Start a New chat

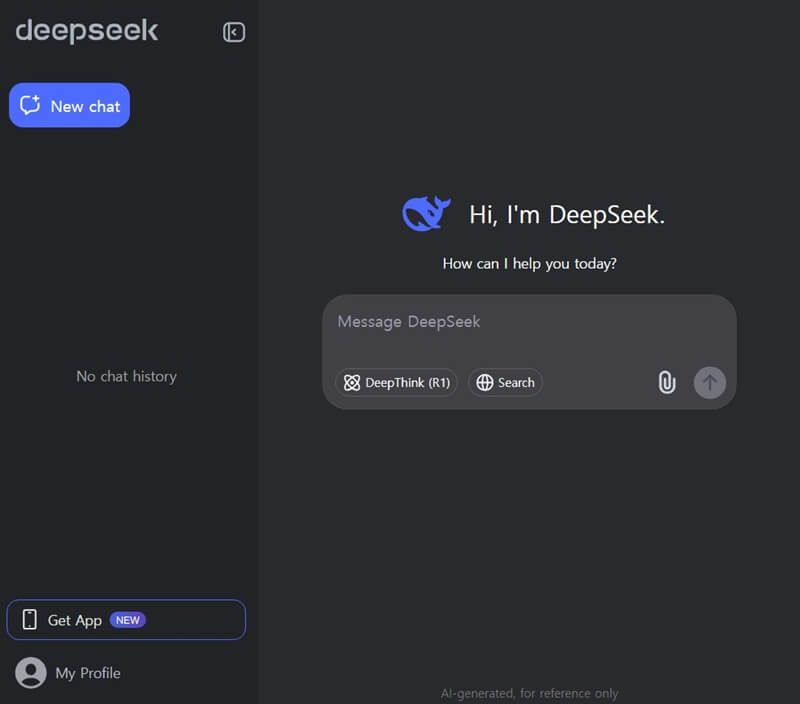tap(69, 105)
